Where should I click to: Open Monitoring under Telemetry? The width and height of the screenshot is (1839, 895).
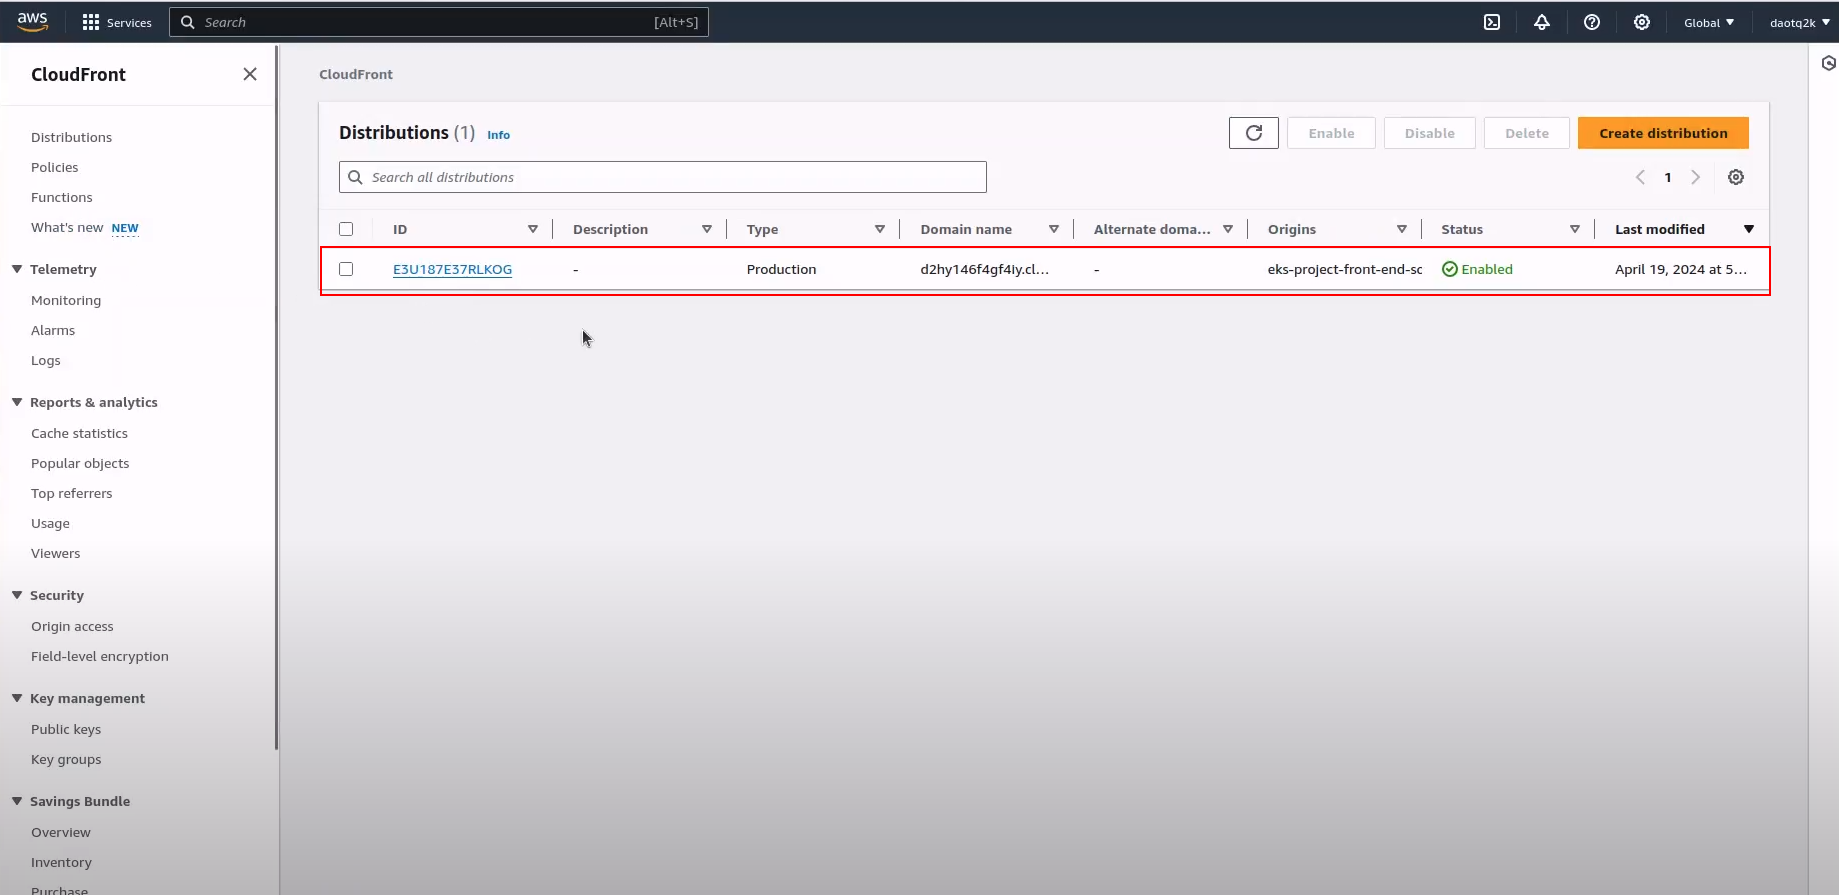click(x=66, y=300)
